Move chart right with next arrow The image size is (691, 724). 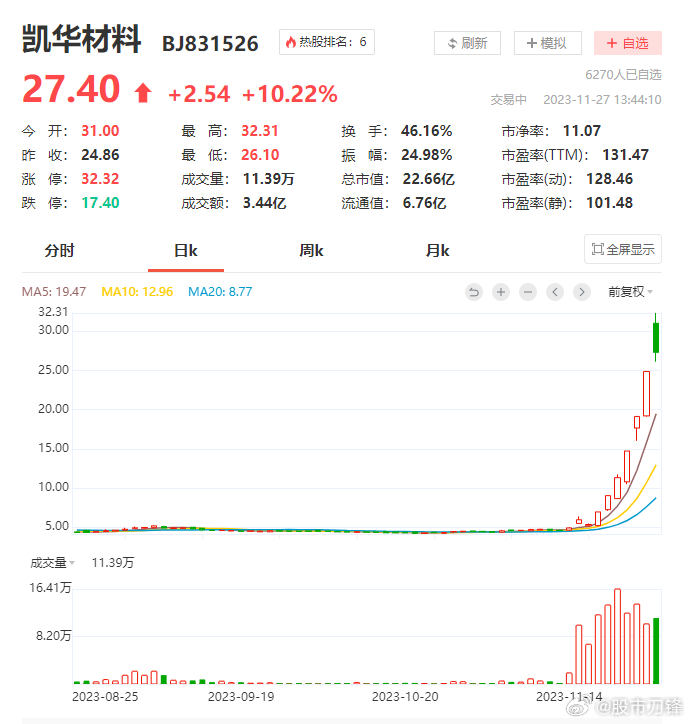coord(582,292)
